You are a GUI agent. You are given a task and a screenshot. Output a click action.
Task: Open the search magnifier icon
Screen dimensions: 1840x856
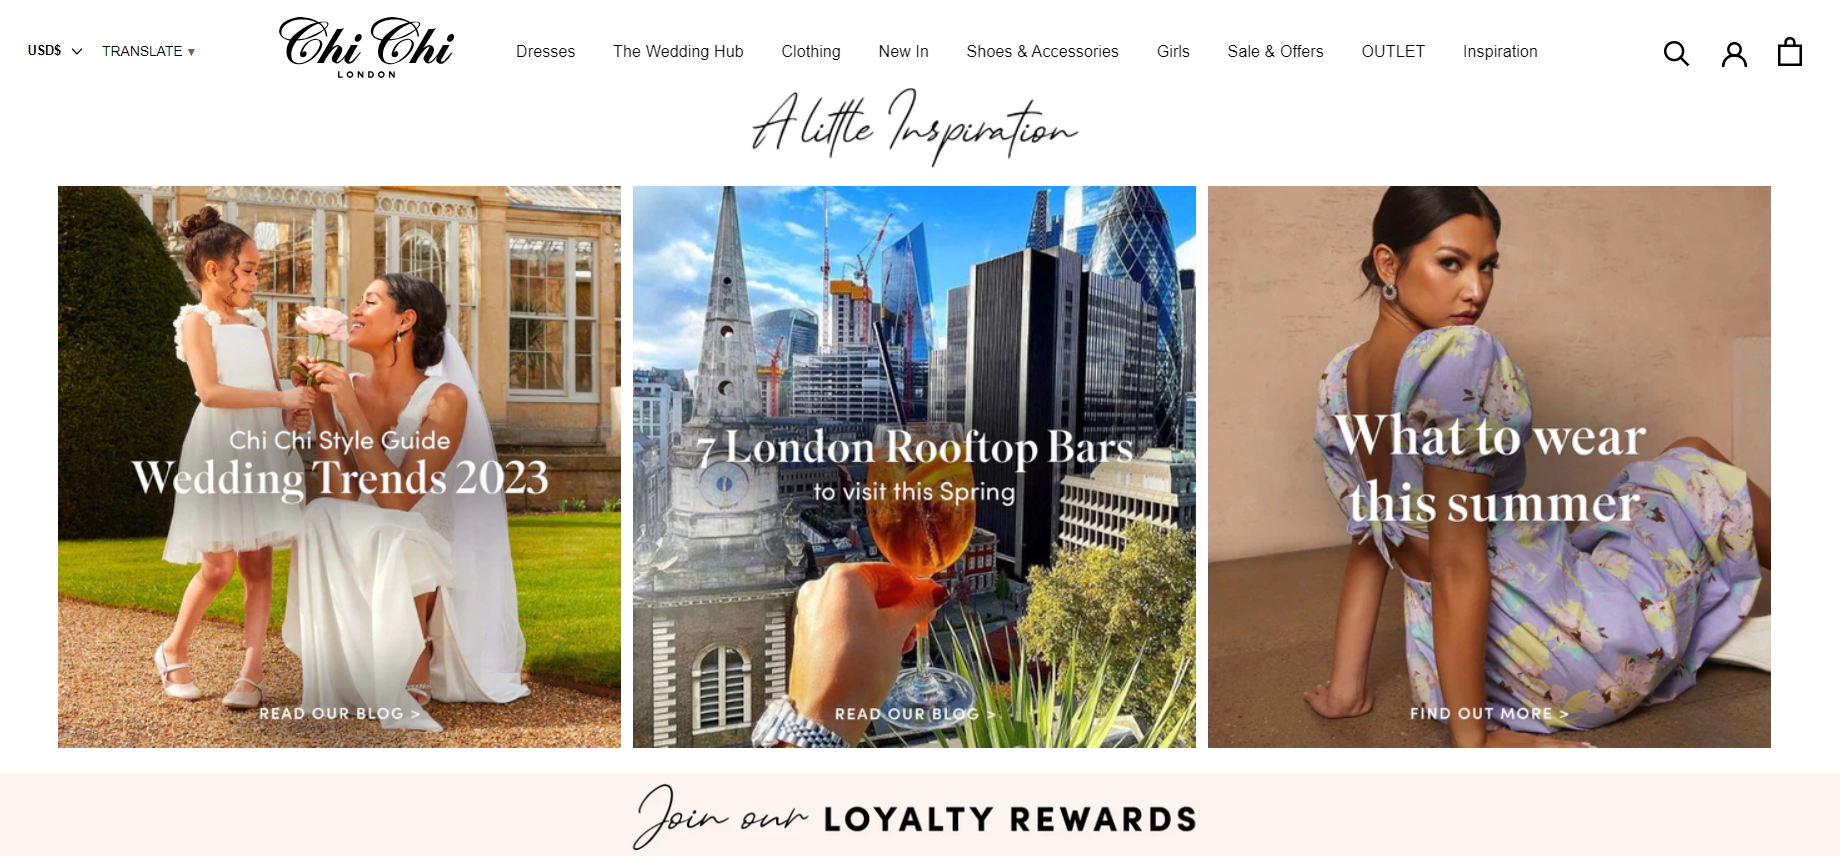click(x=1676, y=53)
